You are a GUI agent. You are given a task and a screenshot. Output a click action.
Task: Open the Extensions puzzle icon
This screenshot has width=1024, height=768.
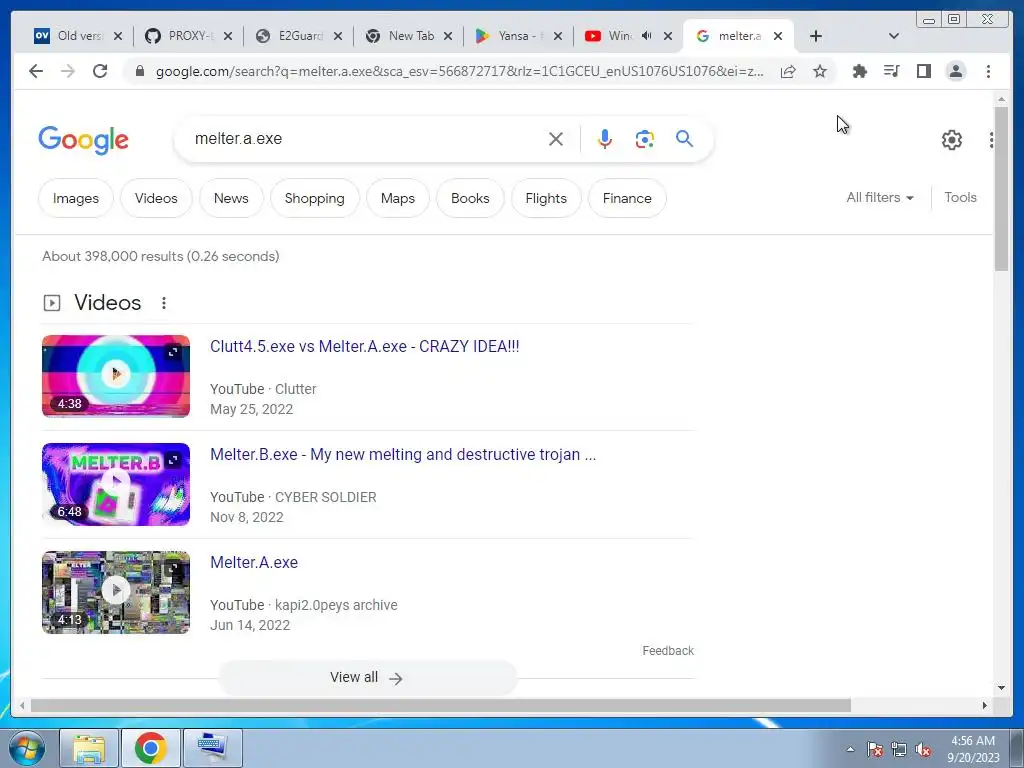(x=859, y=71)
